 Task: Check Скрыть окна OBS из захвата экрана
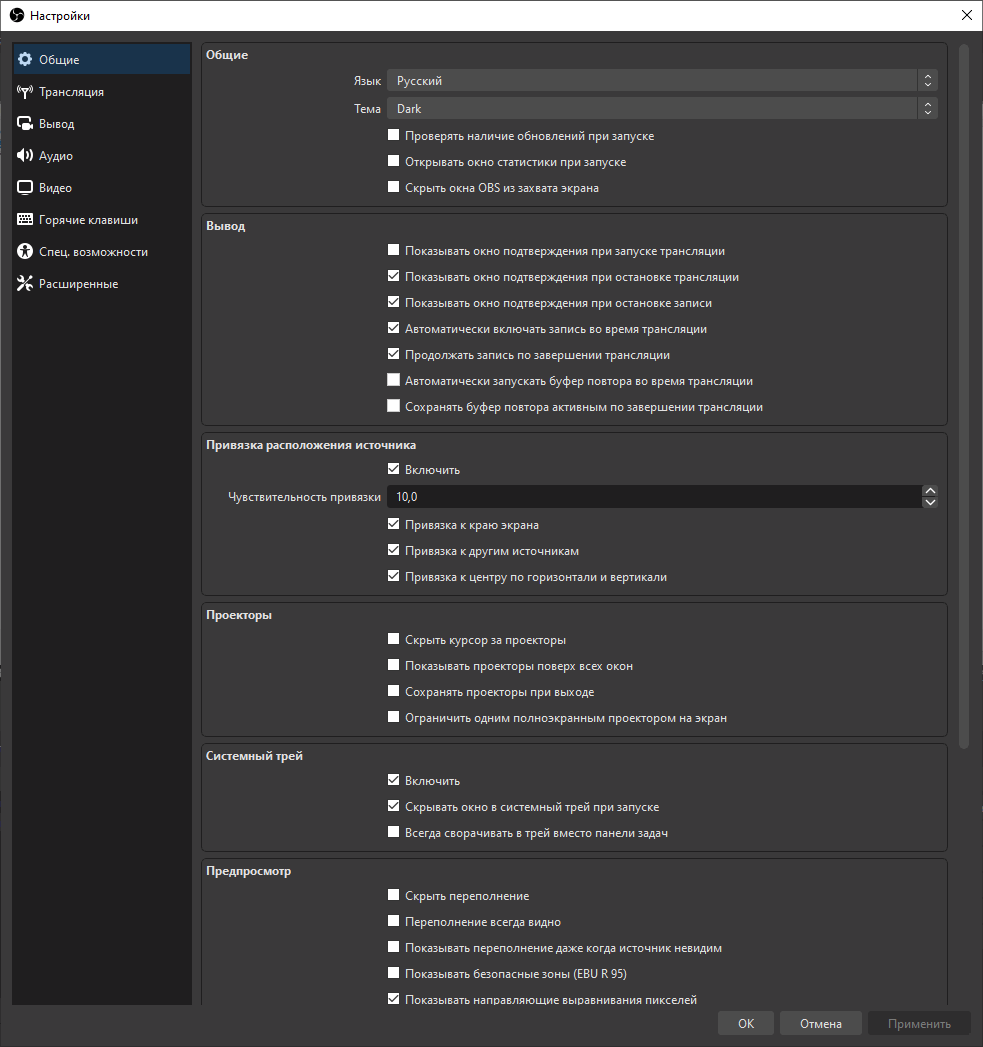pos(393,187)
